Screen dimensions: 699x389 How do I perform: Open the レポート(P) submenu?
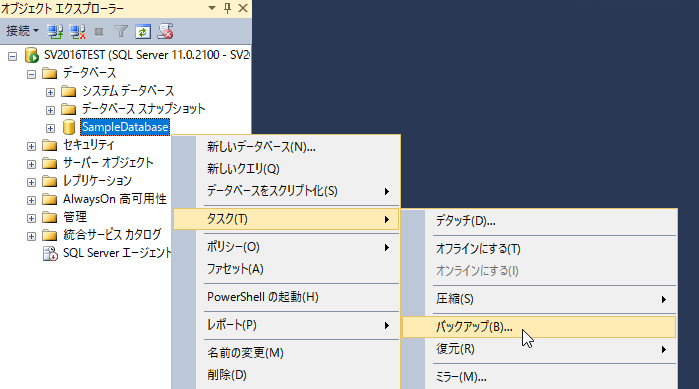coord(286,325)
